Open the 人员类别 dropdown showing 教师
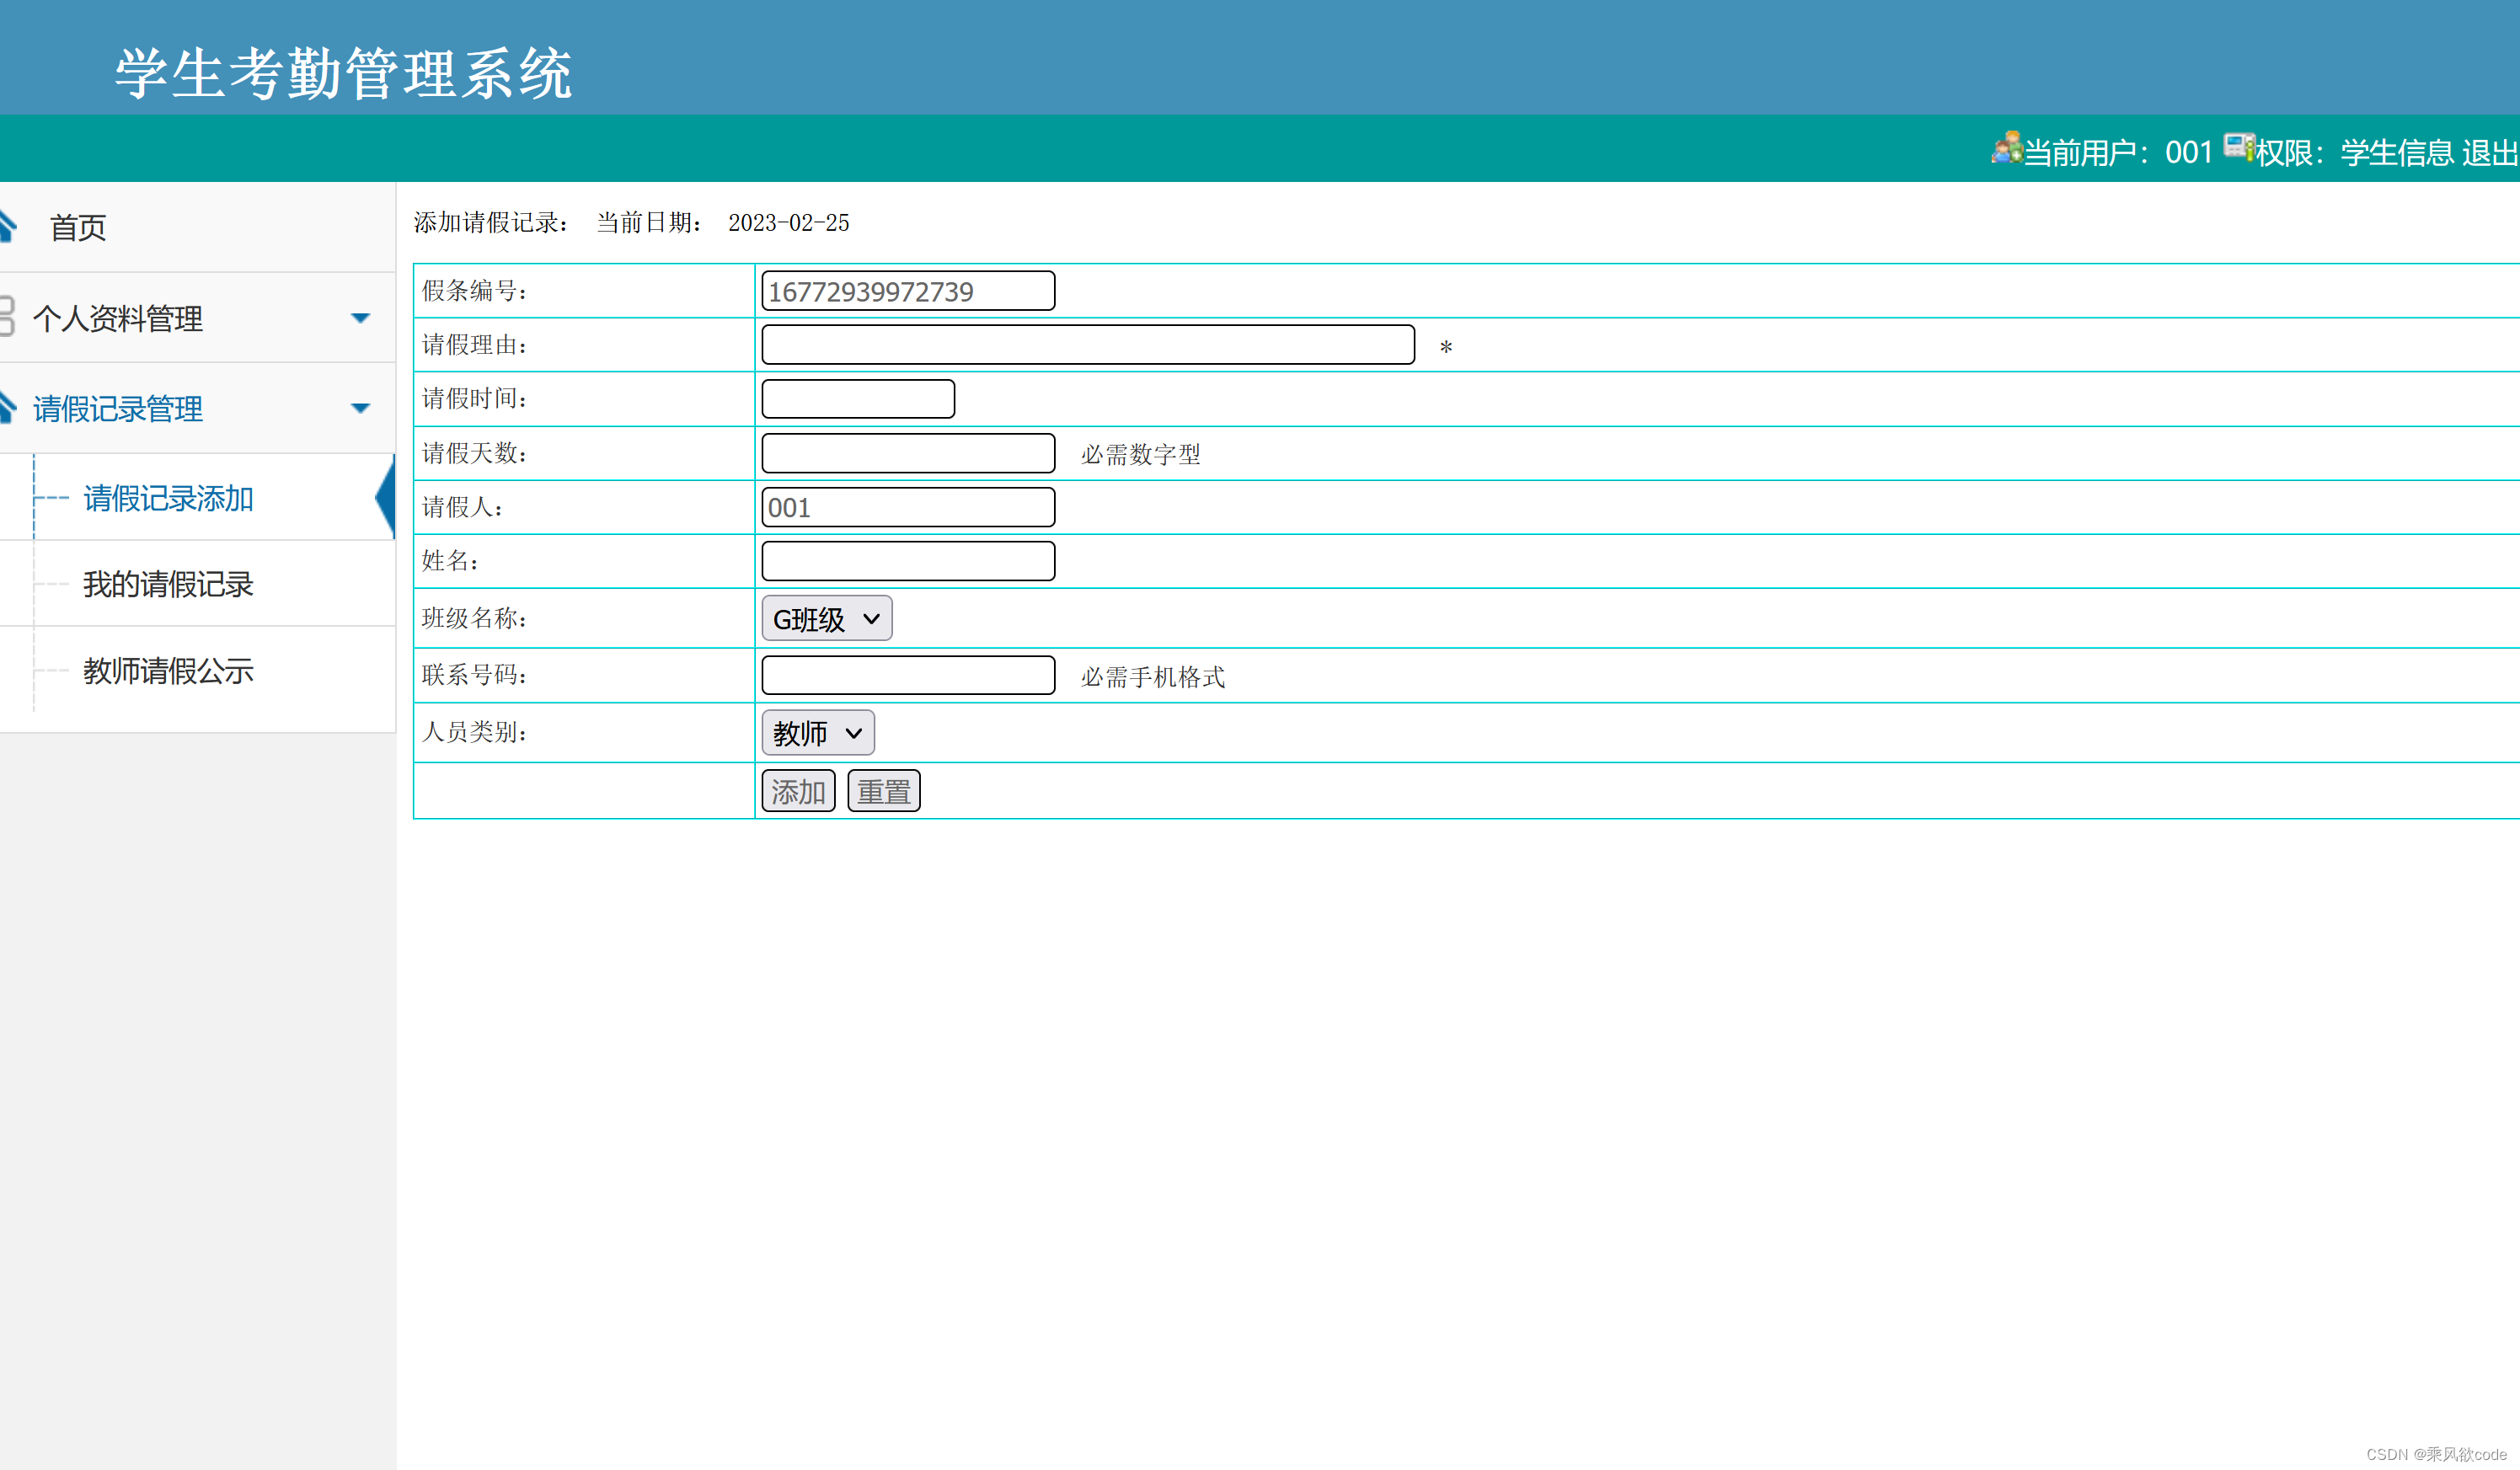2520x1470 pixels. pos(817,733)
